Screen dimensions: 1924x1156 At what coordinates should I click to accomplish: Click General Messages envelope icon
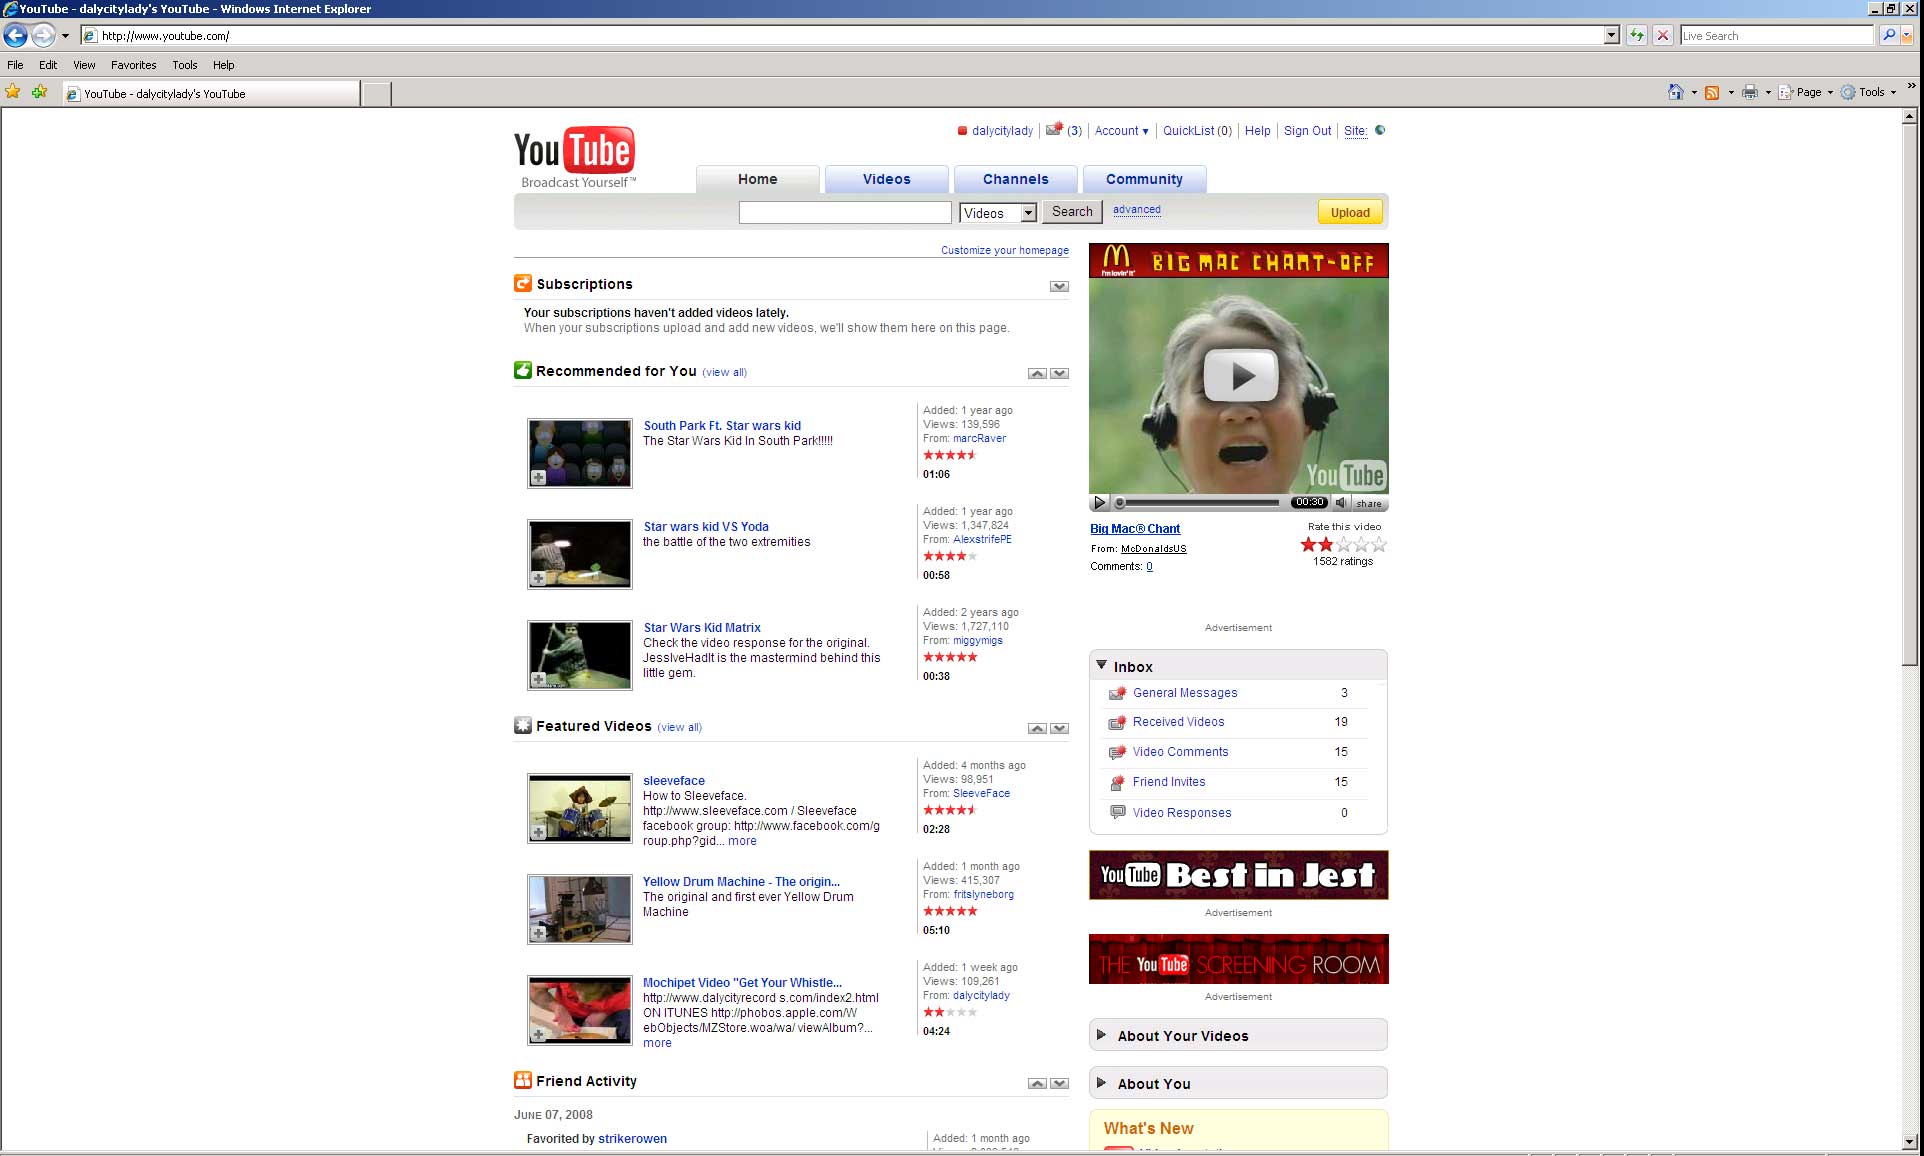tap(1117, 693)
